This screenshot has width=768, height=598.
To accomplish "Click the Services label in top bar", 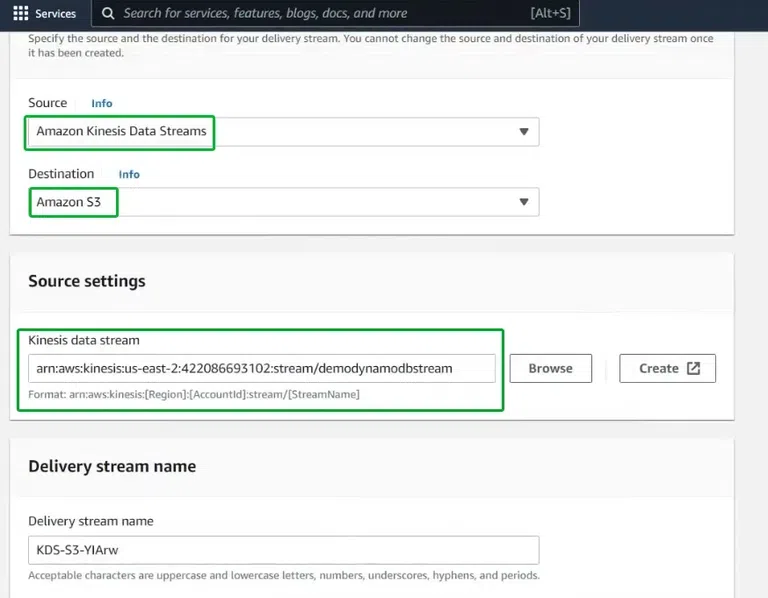I will pyautogui.click(x=55, y=14).
